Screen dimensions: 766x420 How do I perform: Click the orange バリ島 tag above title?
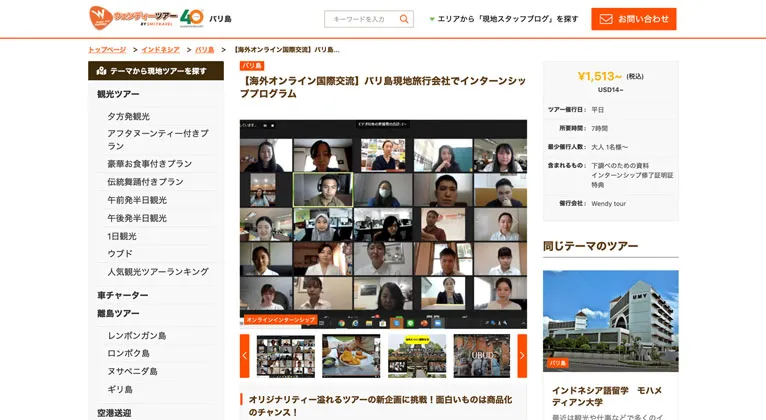252,65
